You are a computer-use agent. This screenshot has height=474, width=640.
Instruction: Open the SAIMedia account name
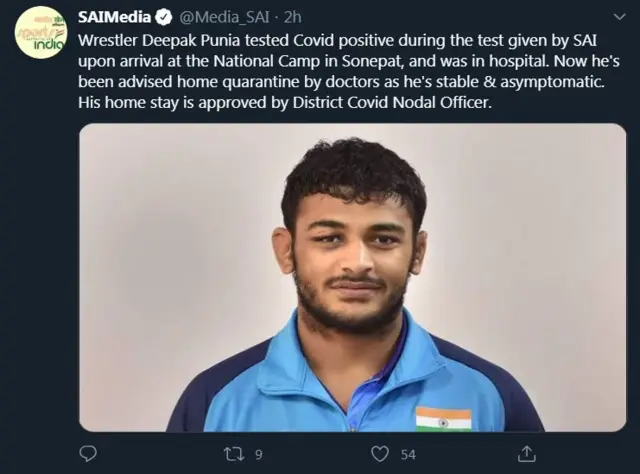pos(114,19)
